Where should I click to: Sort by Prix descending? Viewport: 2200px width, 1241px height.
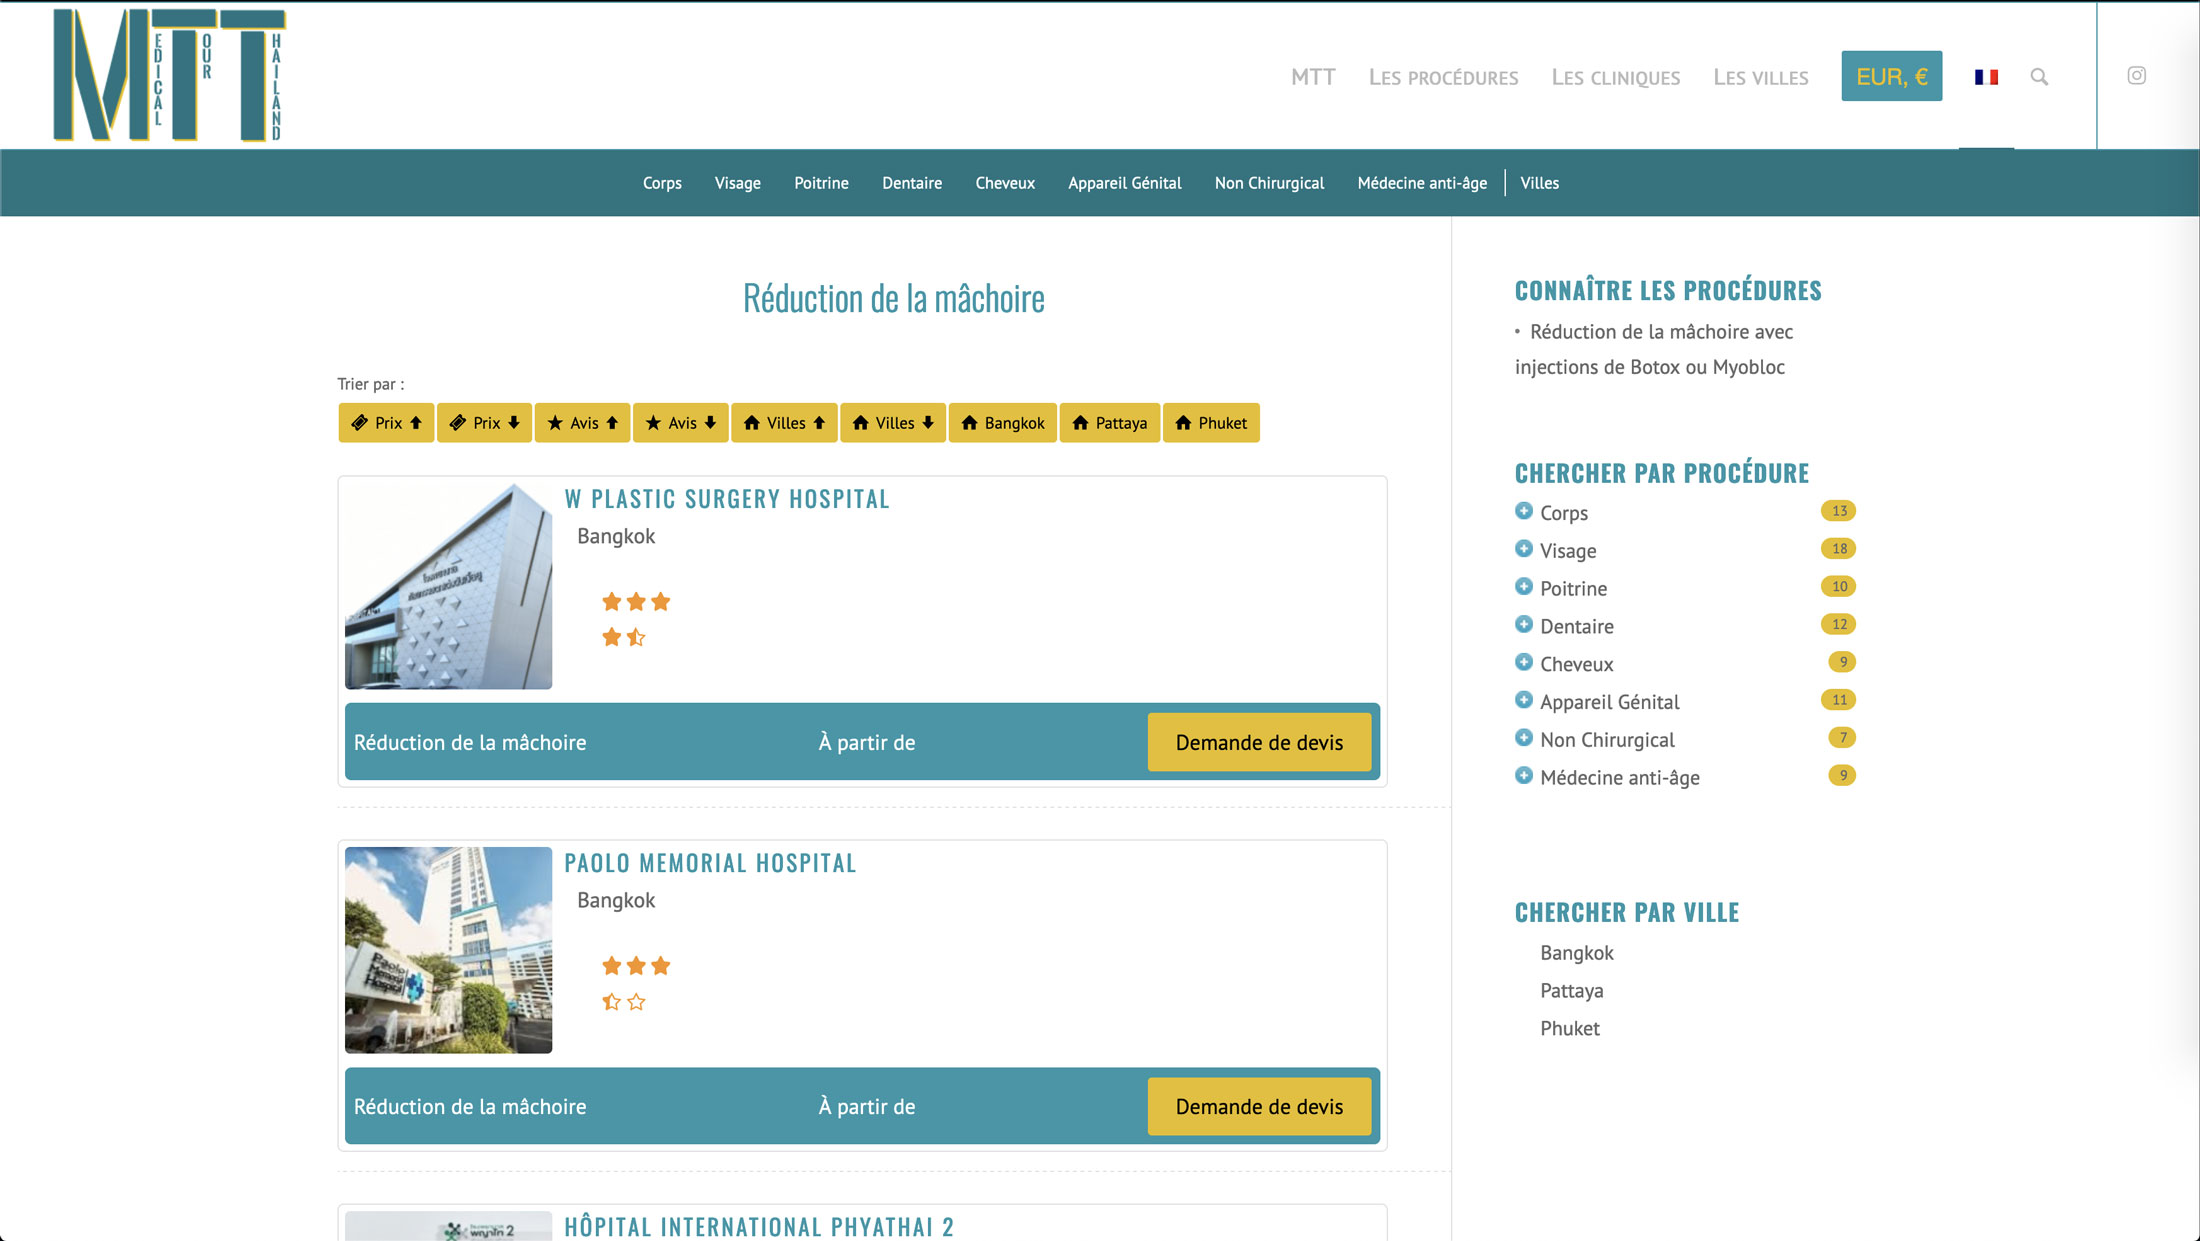[x=484, y=423]
